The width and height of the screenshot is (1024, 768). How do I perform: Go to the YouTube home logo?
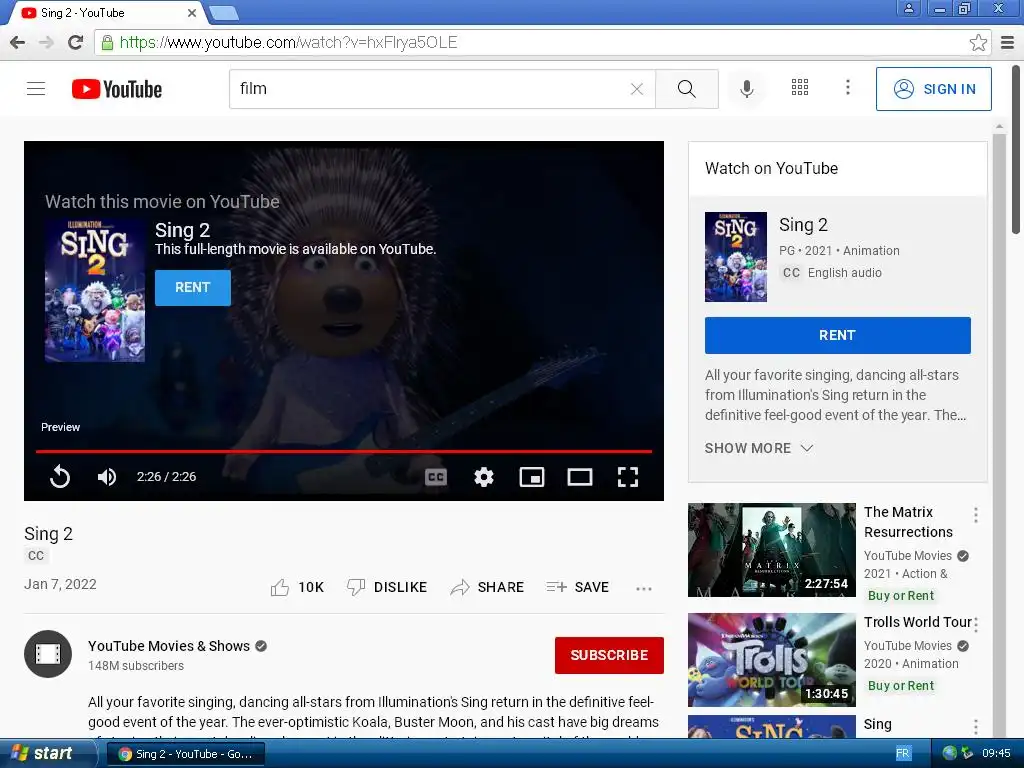click(117, 89)
